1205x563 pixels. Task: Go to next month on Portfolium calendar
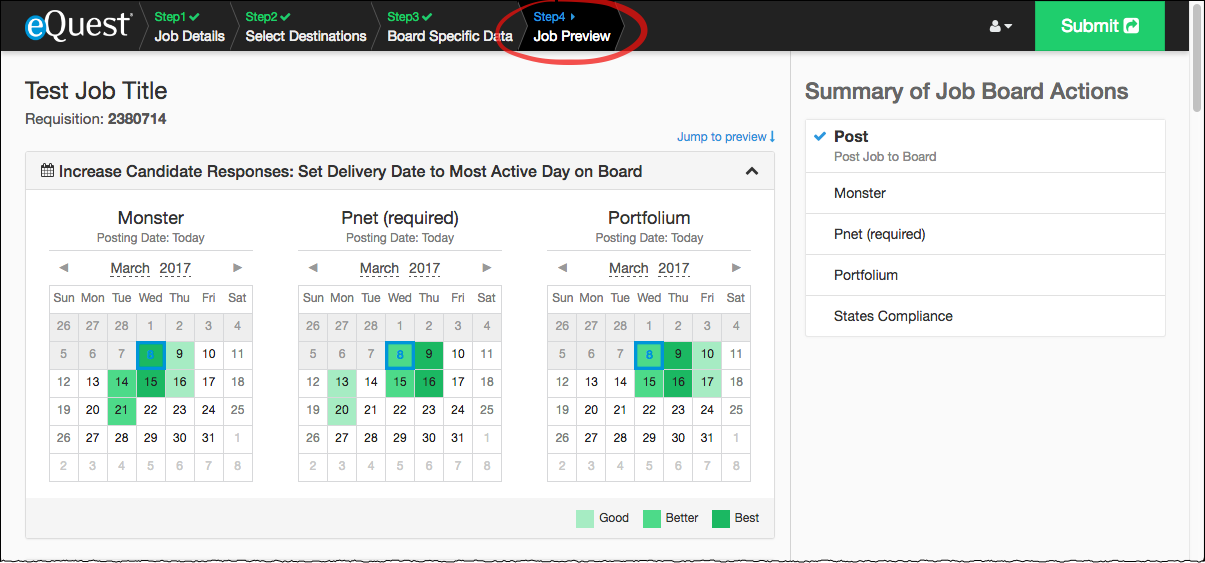(x=736, y=268)
